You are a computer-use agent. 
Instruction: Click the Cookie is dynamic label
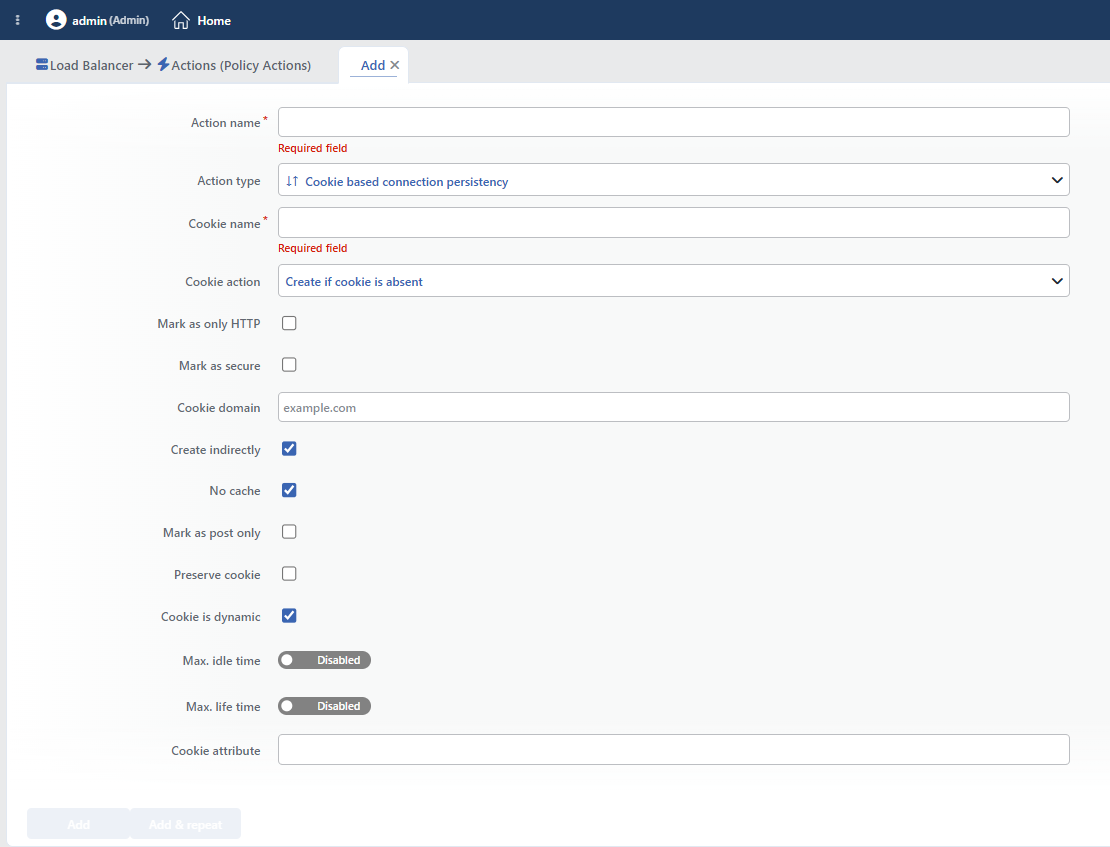coord(210,617)
